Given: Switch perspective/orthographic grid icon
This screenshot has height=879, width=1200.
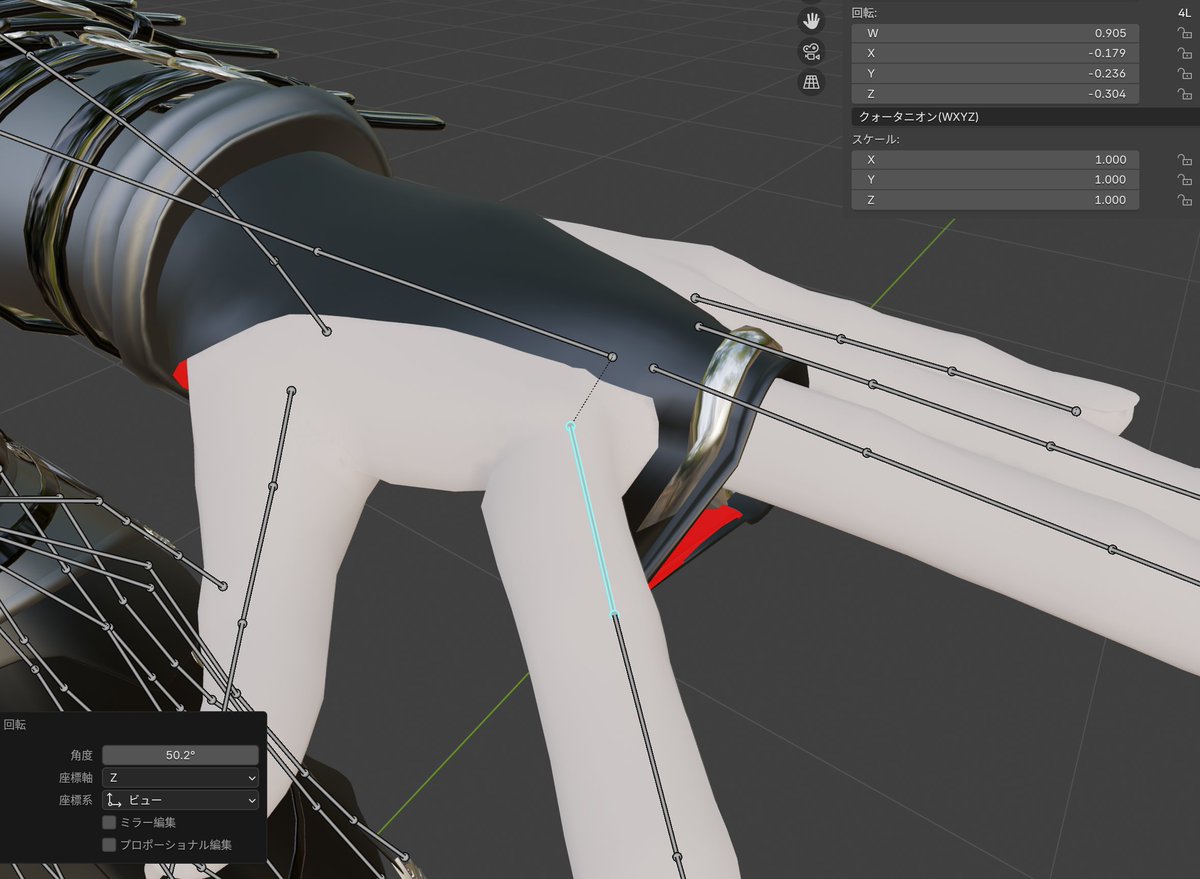Looking at the screenshot, I should pos(811,82).
